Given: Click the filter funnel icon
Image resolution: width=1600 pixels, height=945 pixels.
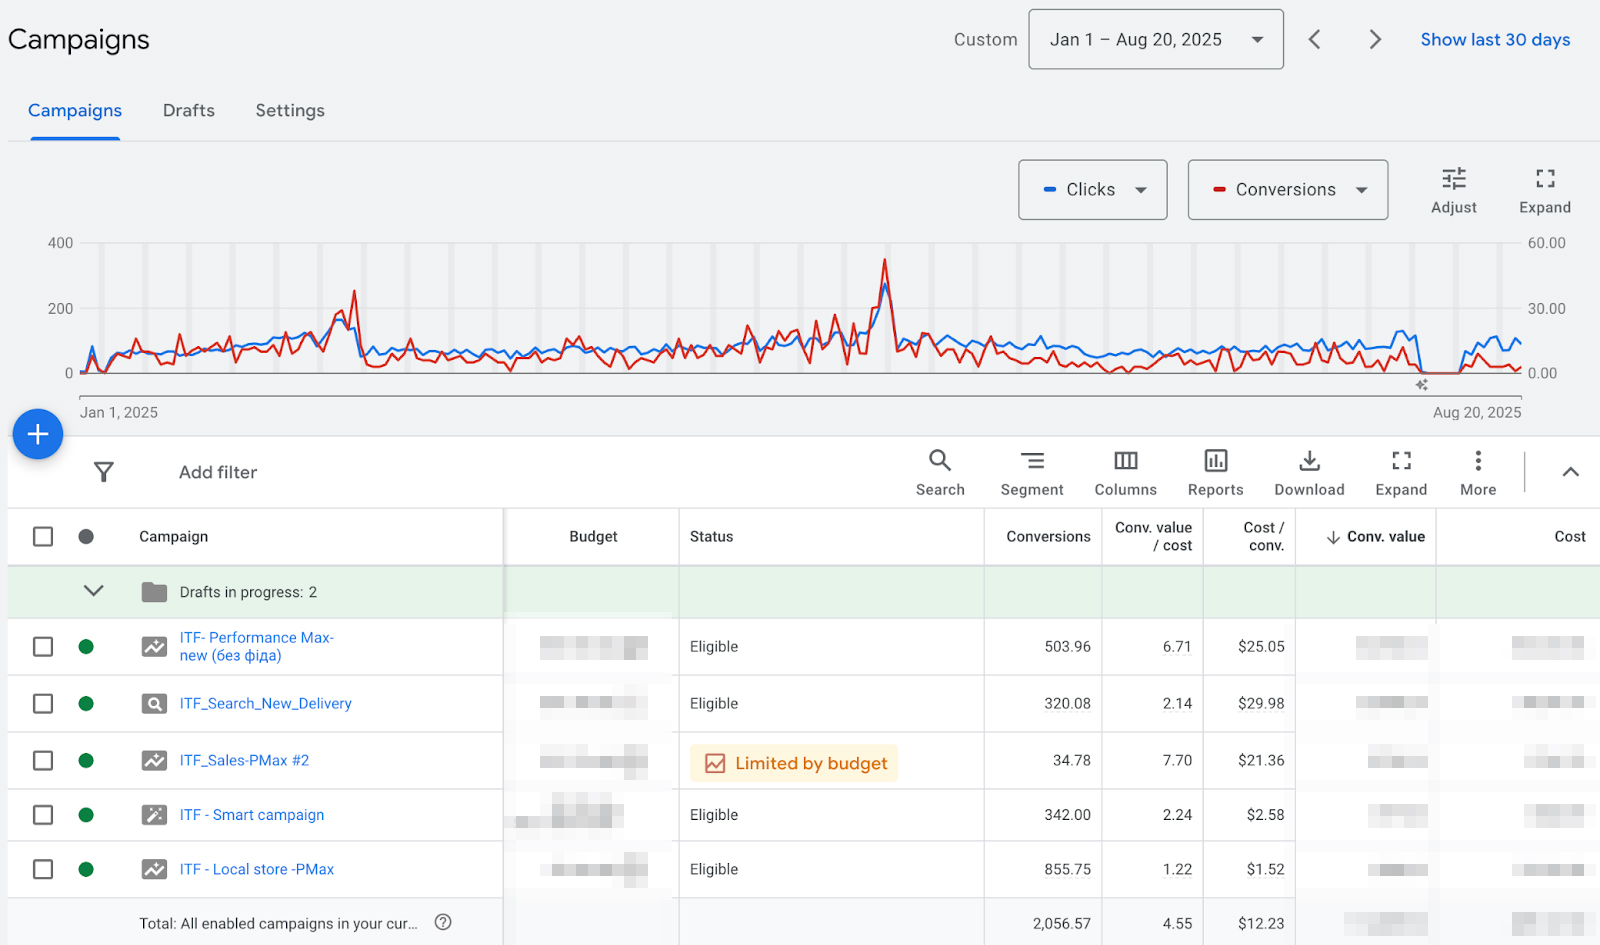Looking at the screenshot, I should [x=104, y=472].
